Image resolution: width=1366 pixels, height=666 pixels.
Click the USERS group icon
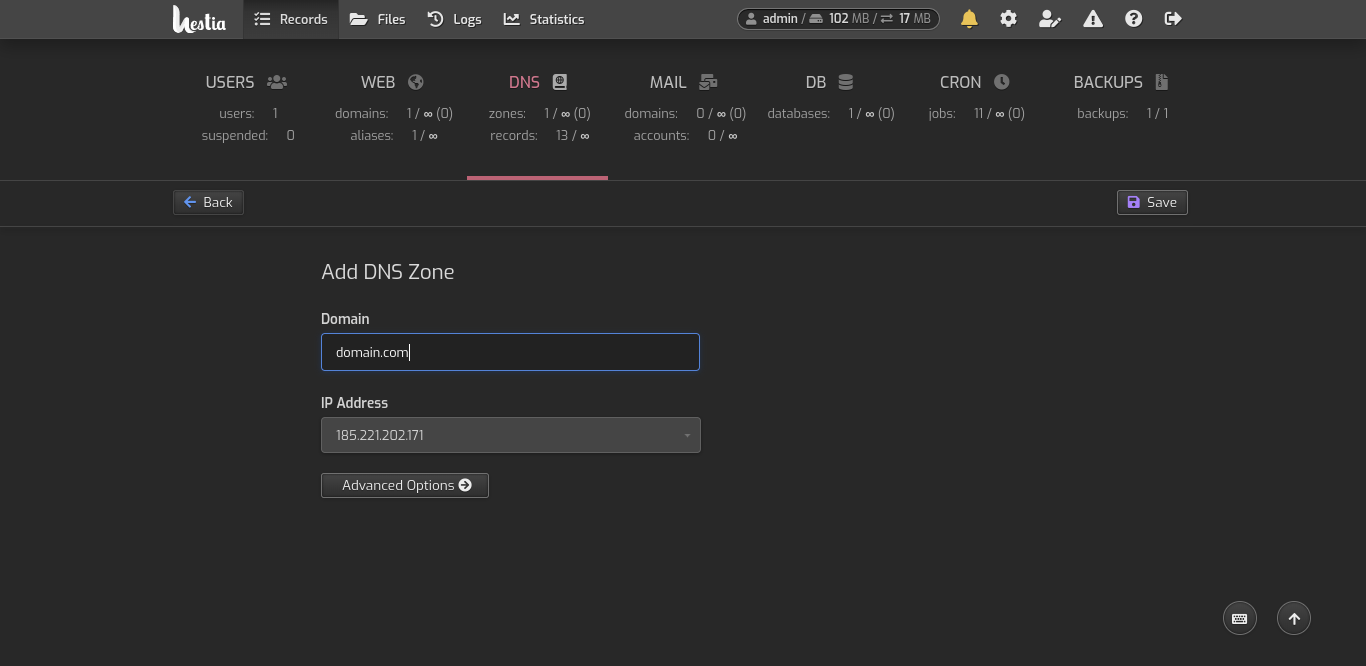[277, 82]
